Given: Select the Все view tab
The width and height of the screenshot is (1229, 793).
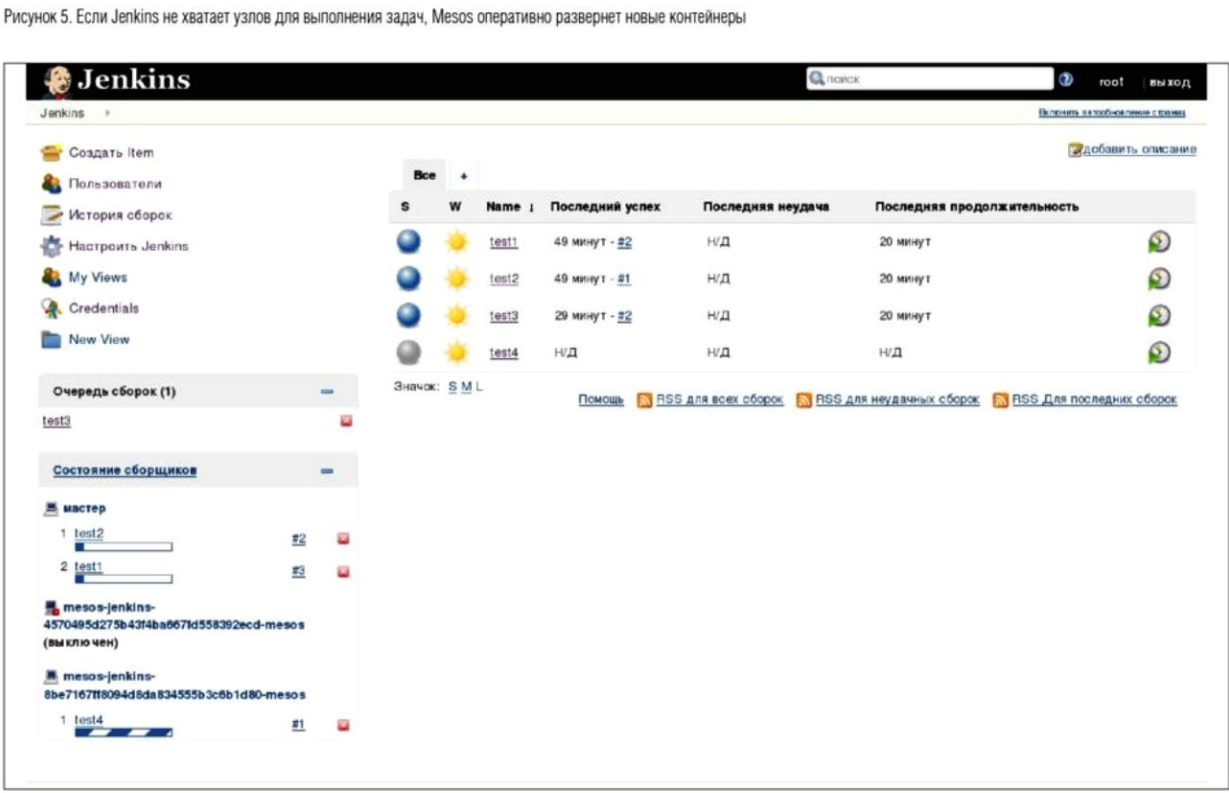Looking at the screenshot, I should 425,175.
